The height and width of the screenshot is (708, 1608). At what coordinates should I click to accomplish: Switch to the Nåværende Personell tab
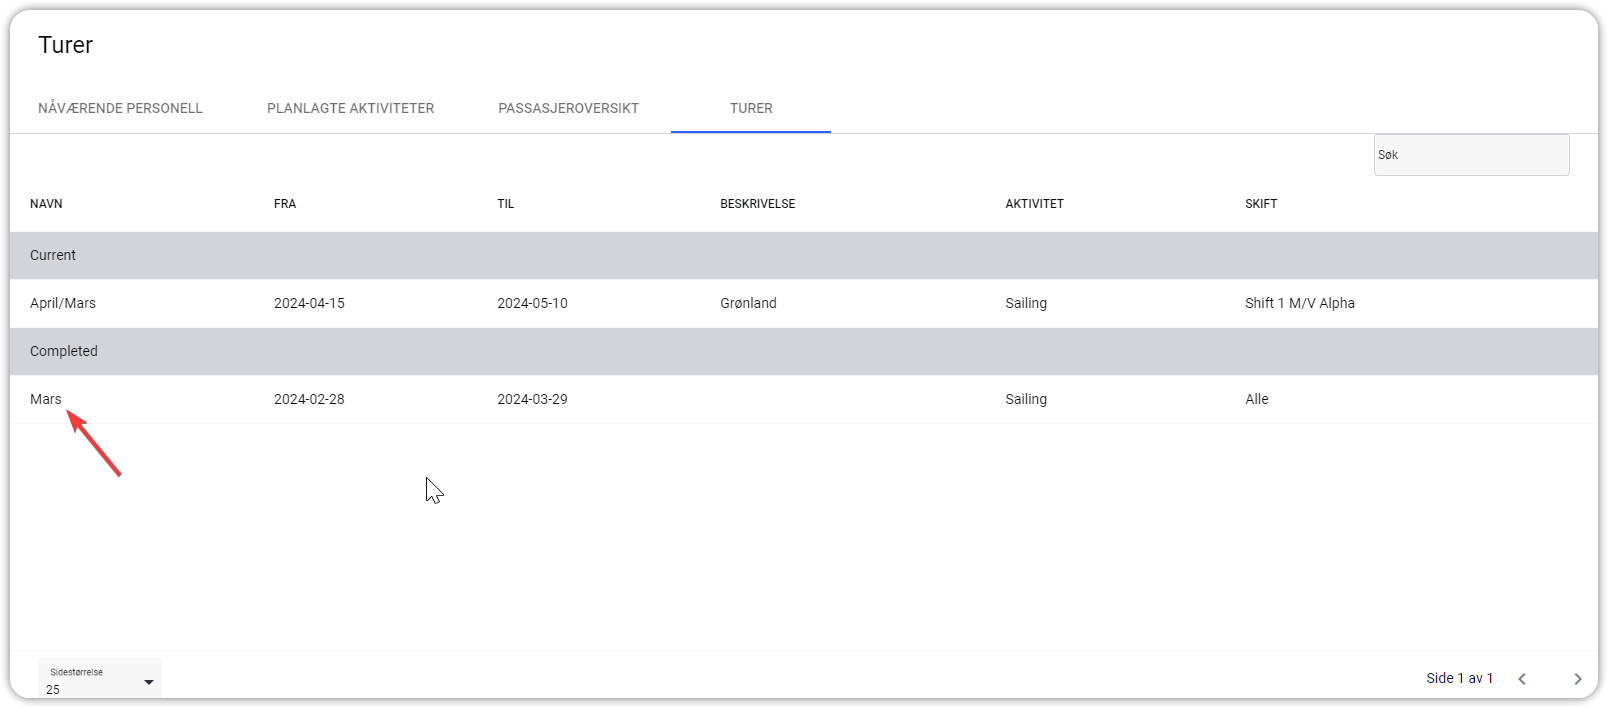[x=120, y=108]
